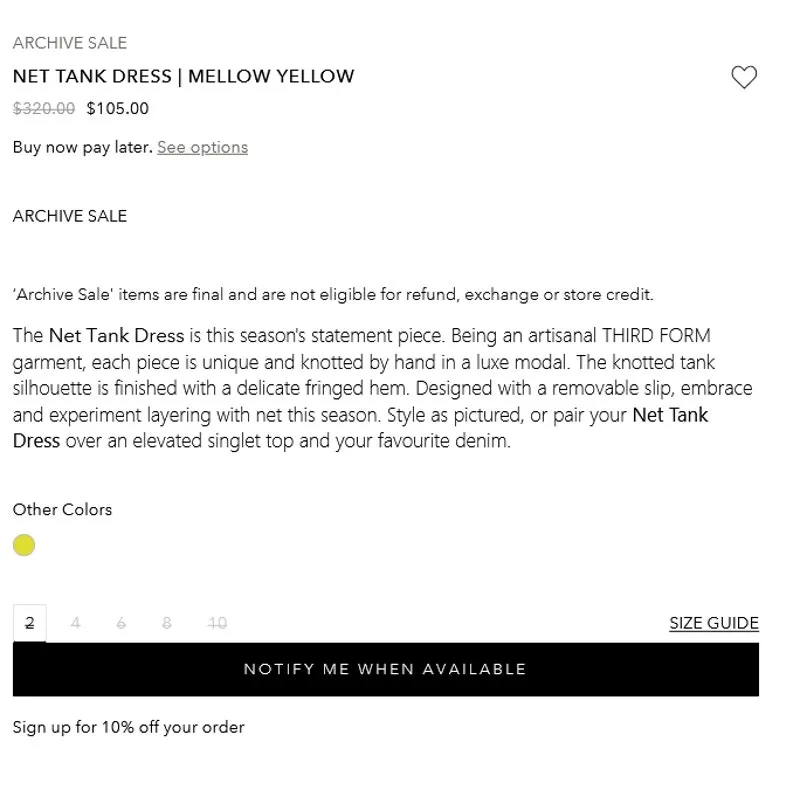The image size is (800, 800).
Task: Select the Mellow Yellow color swatch
Action: (x=24, y=545)
